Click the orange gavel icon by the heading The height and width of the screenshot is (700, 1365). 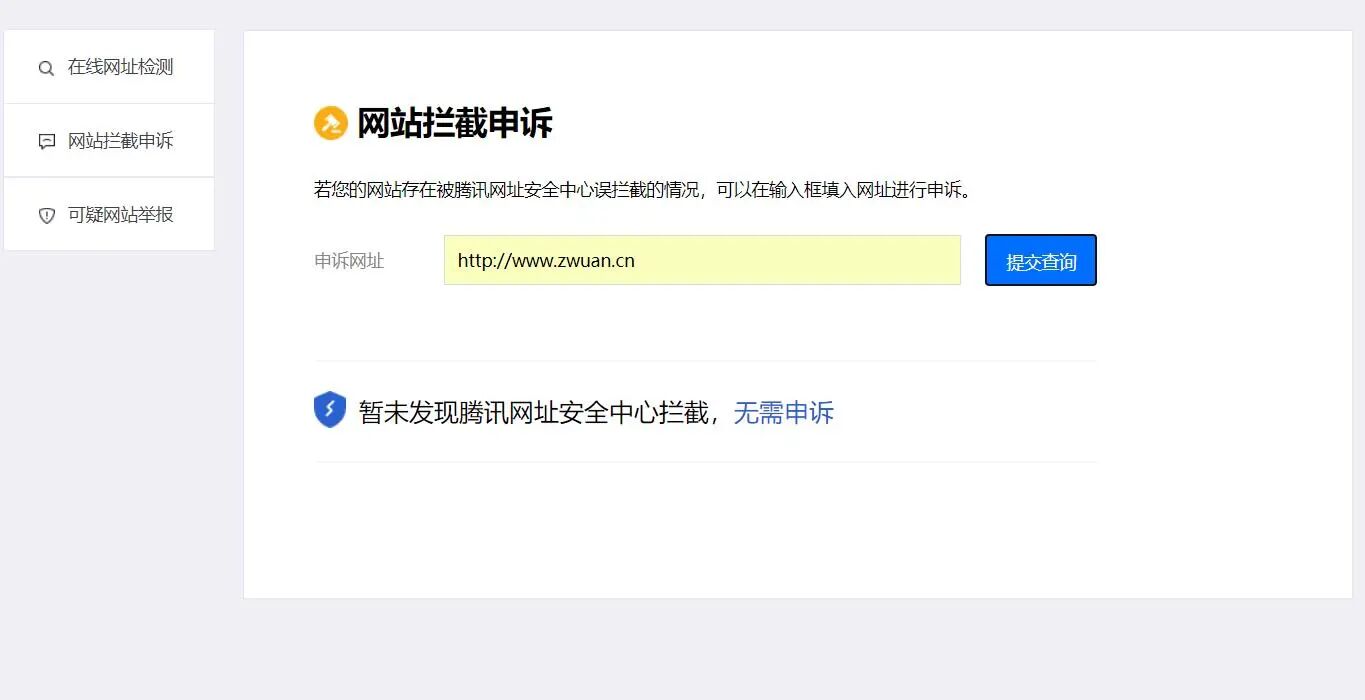[330, 123]
